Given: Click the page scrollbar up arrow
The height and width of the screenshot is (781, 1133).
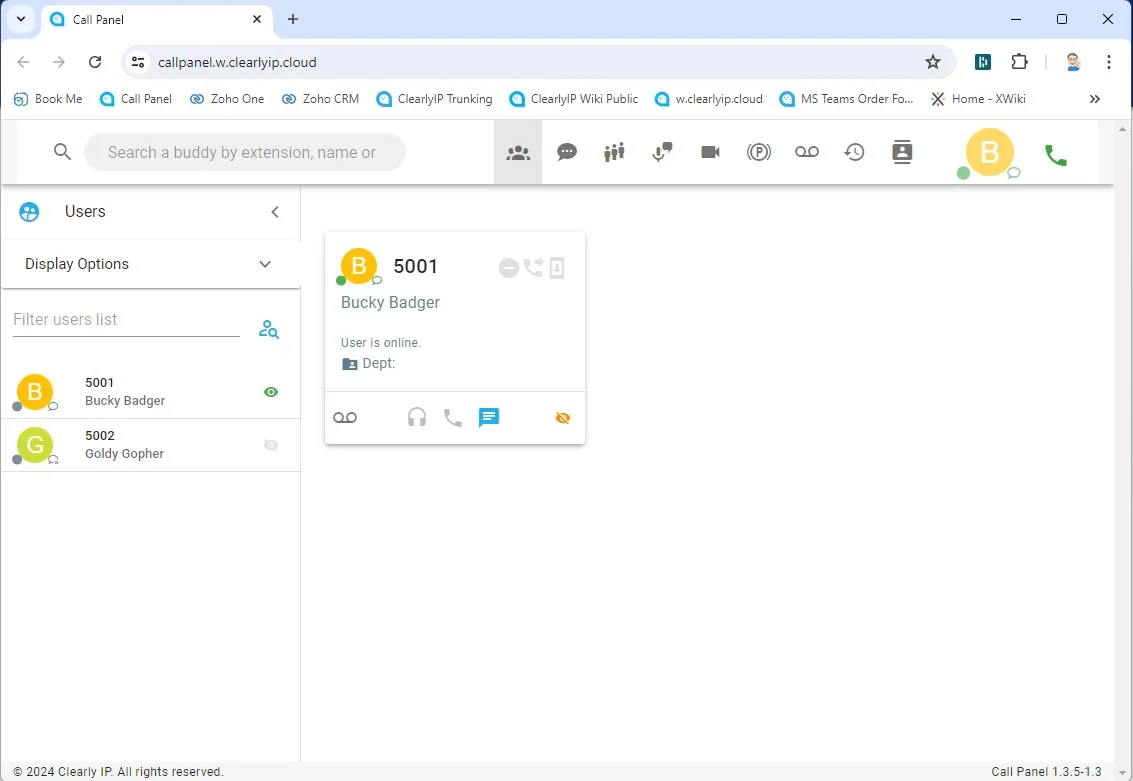Looking at the screenshot, I should [x=1122, y=129].
